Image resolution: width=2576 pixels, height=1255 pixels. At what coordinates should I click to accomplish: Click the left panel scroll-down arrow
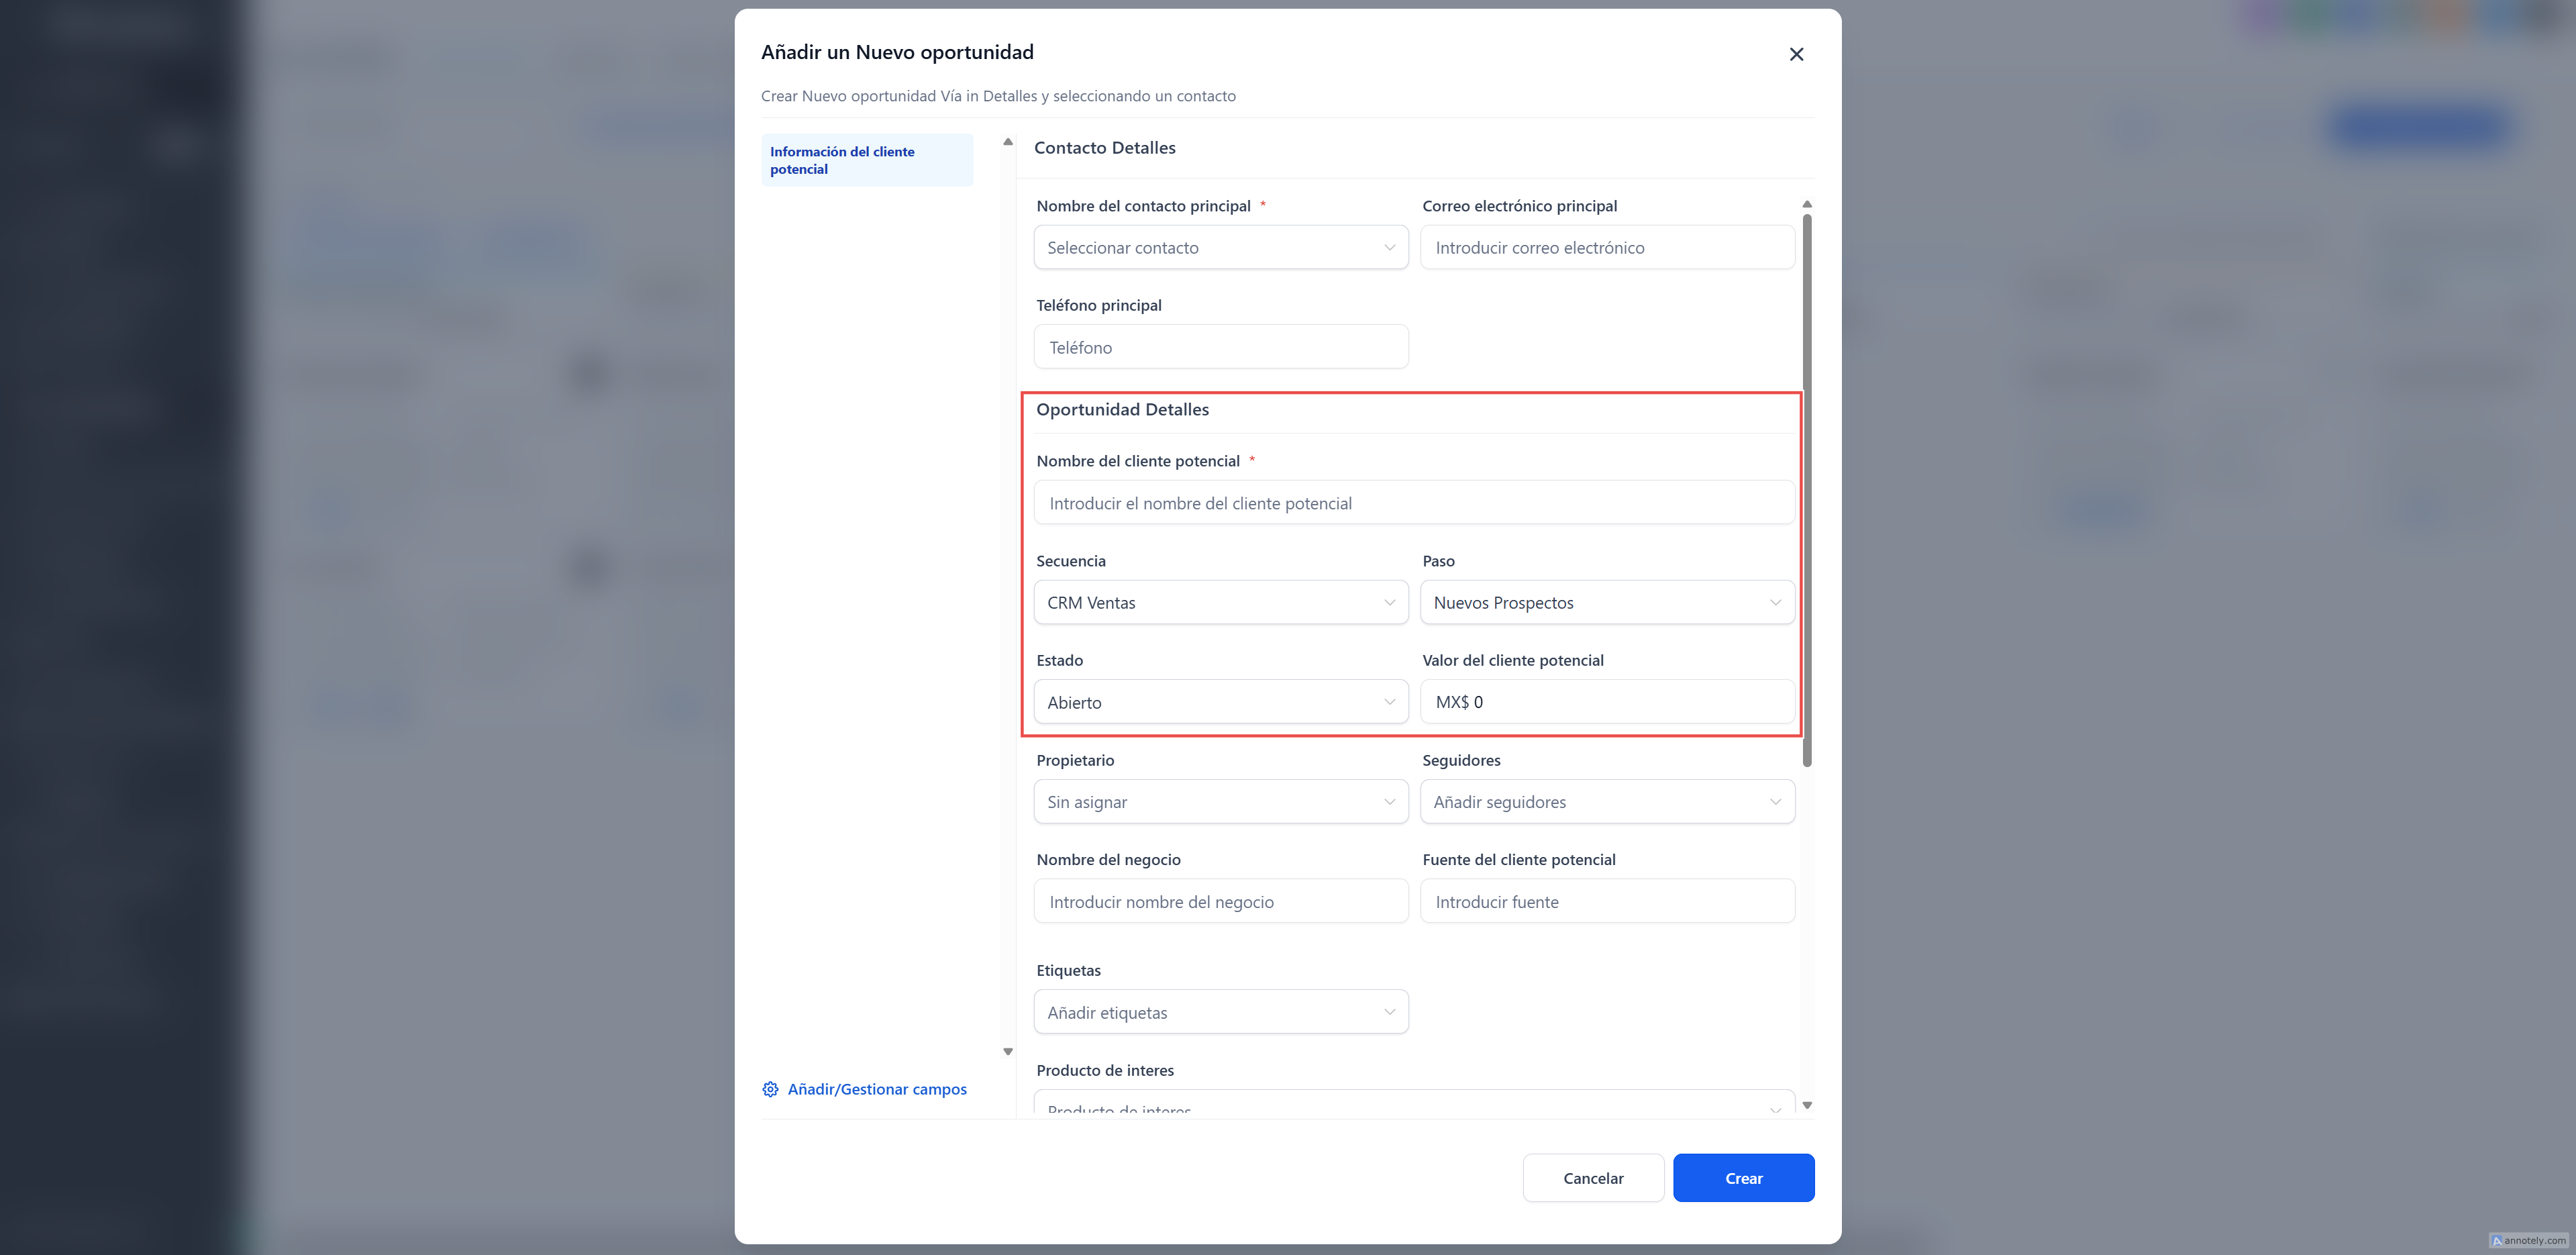pyautogui.click(x=1008, y=1051)
